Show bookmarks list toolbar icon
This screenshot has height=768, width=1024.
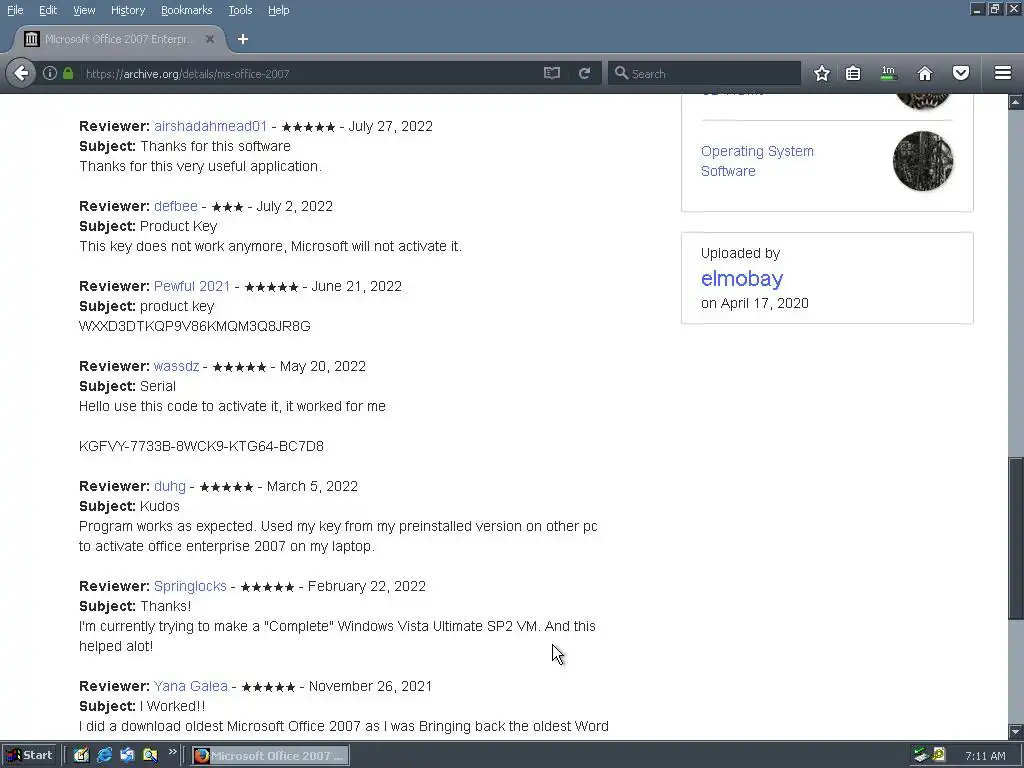pyautogui.click(x=853, y=73)
